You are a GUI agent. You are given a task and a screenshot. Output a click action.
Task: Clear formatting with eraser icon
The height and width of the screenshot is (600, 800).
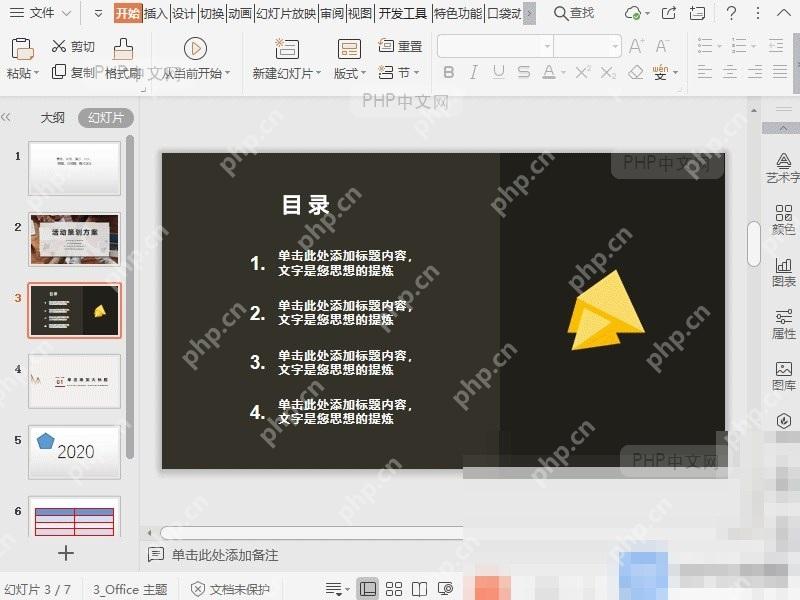[635, 72]
